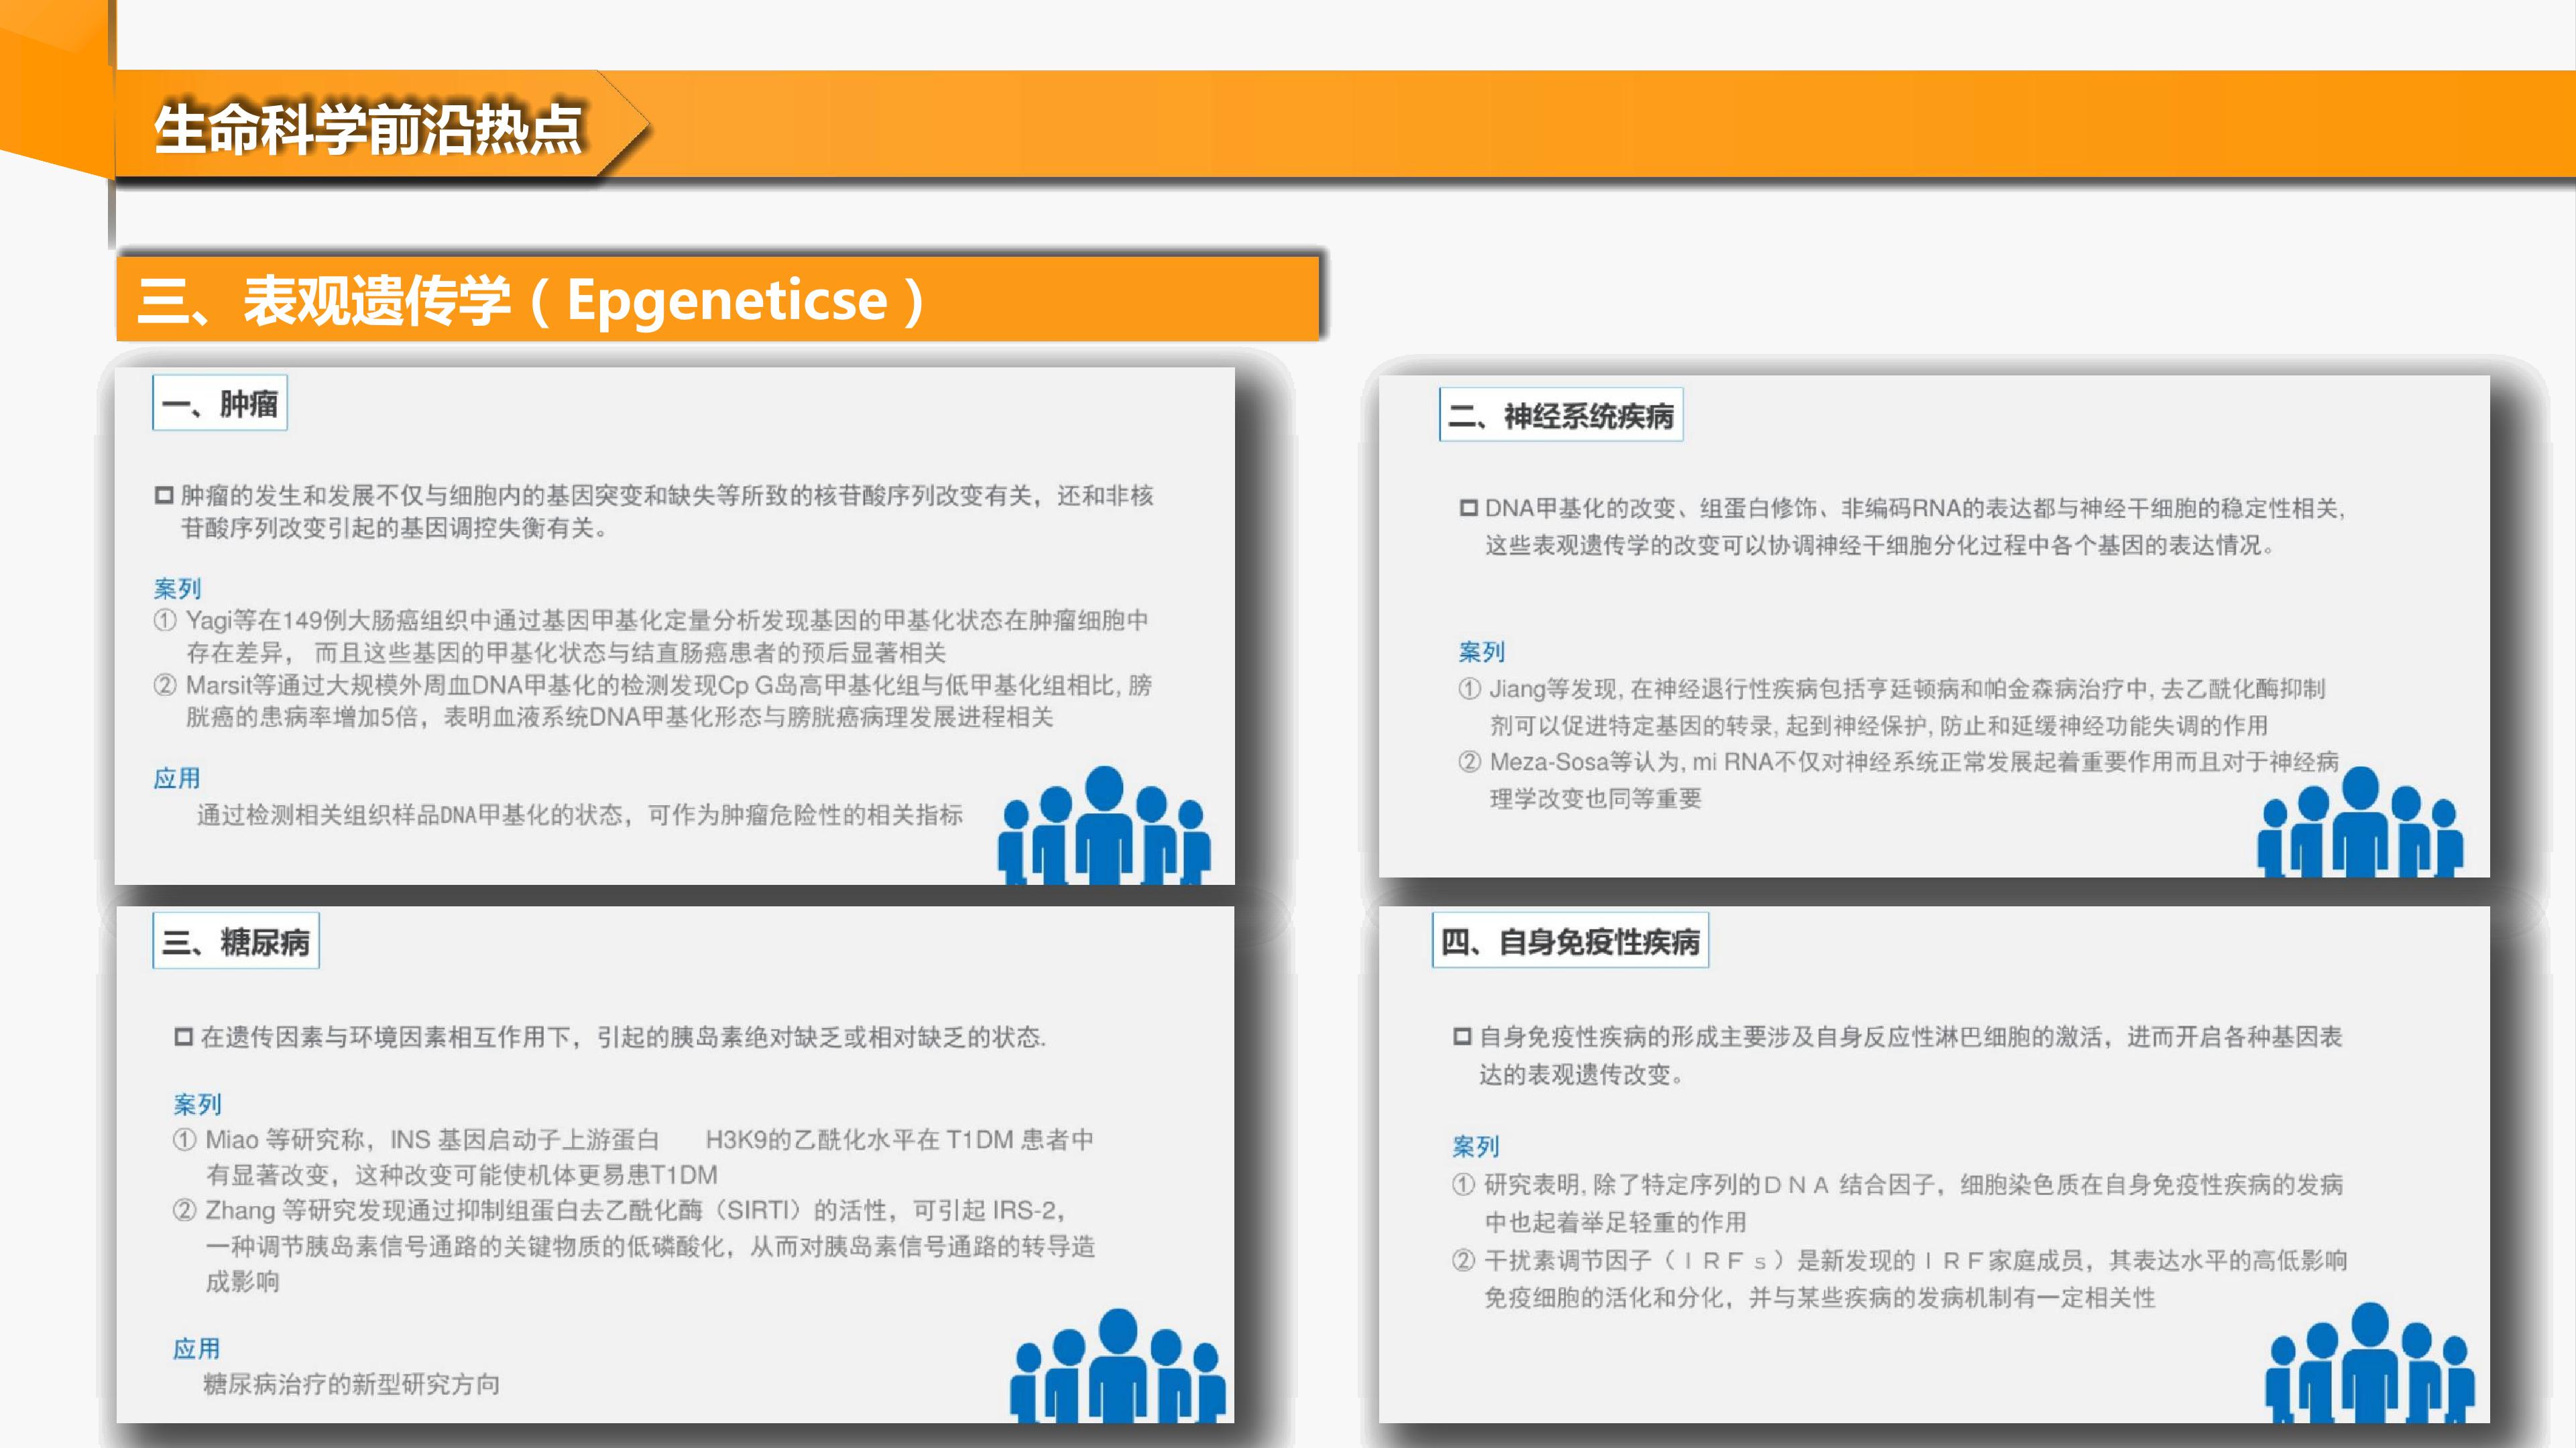This screenshot has height=1448, width=2576.
Task: Click the blue 应用 heading in the diabetes panel
Action: [196, 1348]
